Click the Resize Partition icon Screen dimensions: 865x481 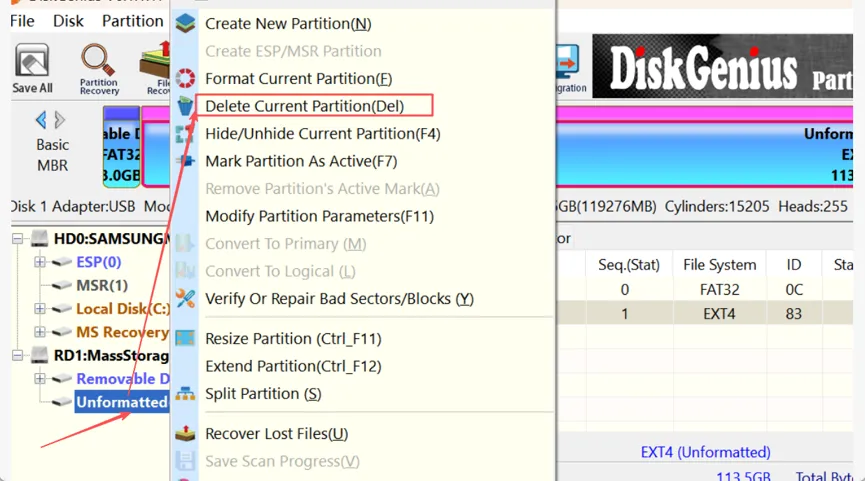point(185,338)
